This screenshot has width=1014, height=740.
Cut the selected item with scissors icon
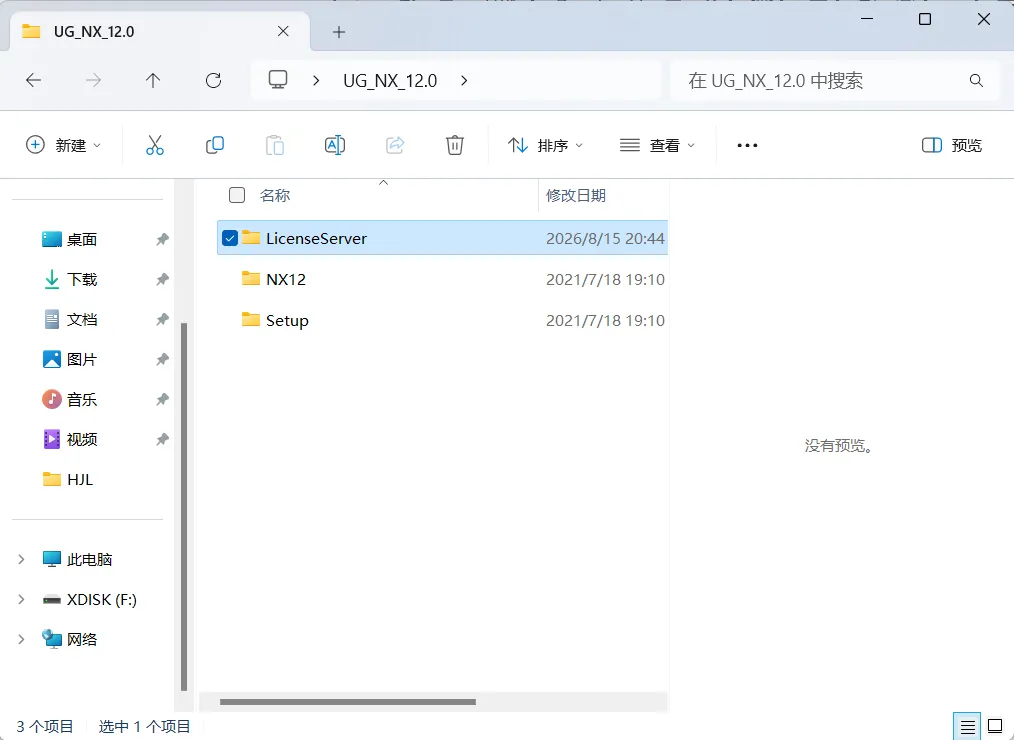[x=155, y=145]
